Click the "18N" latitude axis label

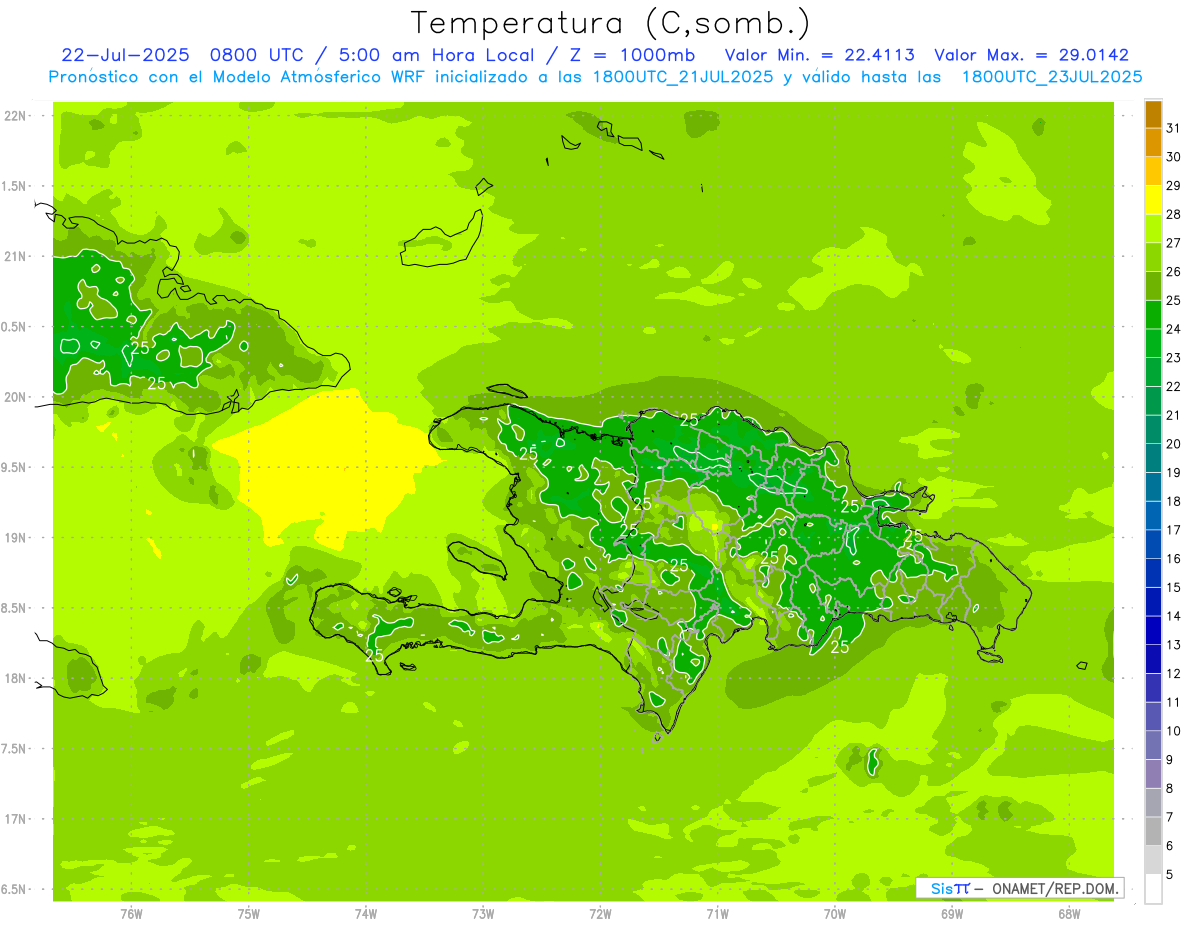(16, 678)
